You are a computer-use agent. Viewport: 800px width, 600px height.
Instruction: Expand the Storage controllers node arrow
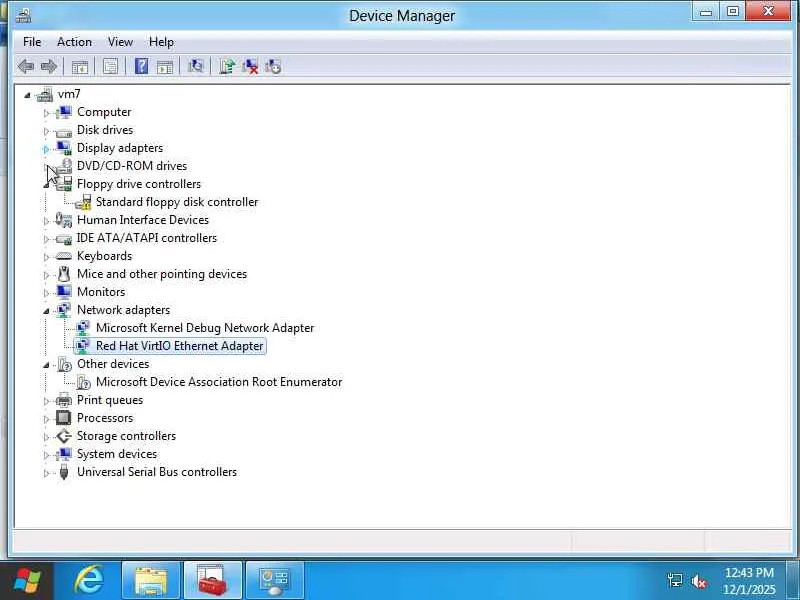(x=46, y=437)
